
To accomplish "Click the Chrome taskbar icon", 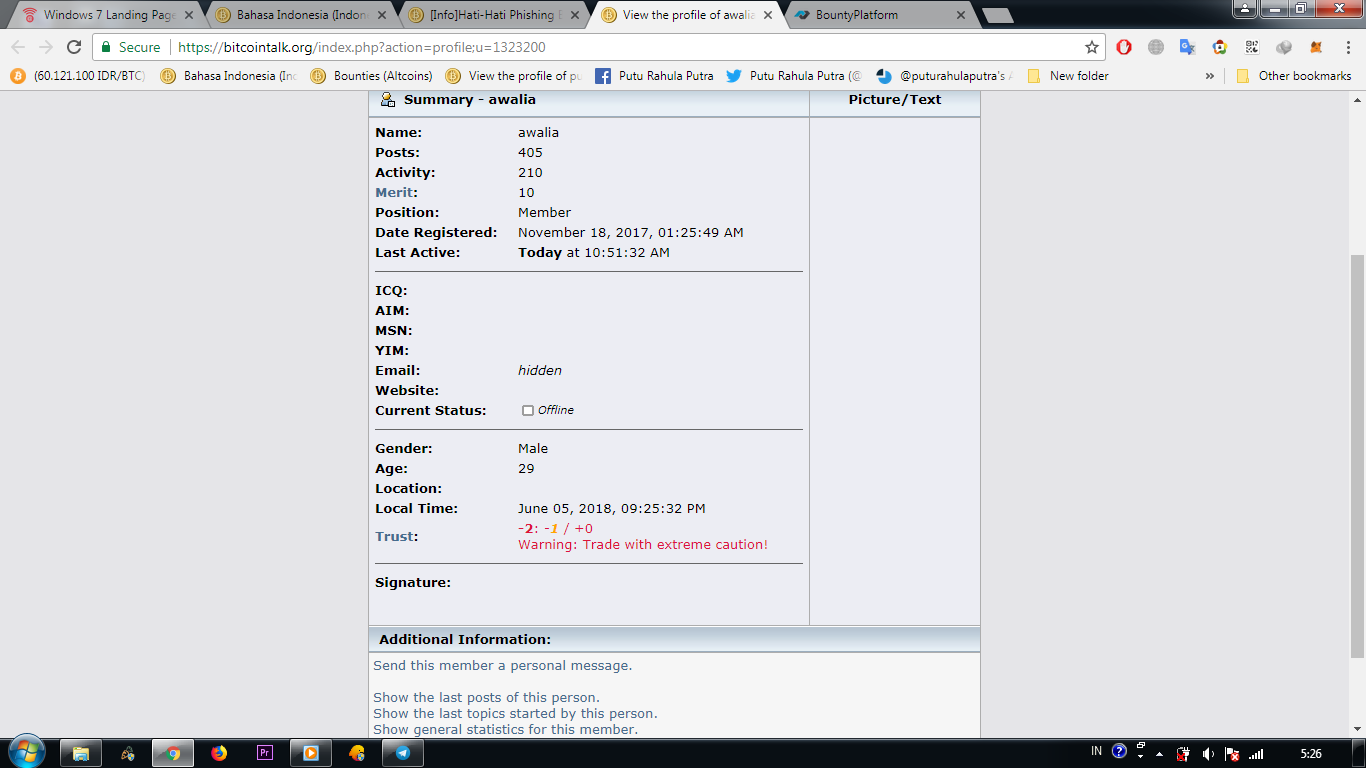I will pyautogui.click(x=173, y=753).
